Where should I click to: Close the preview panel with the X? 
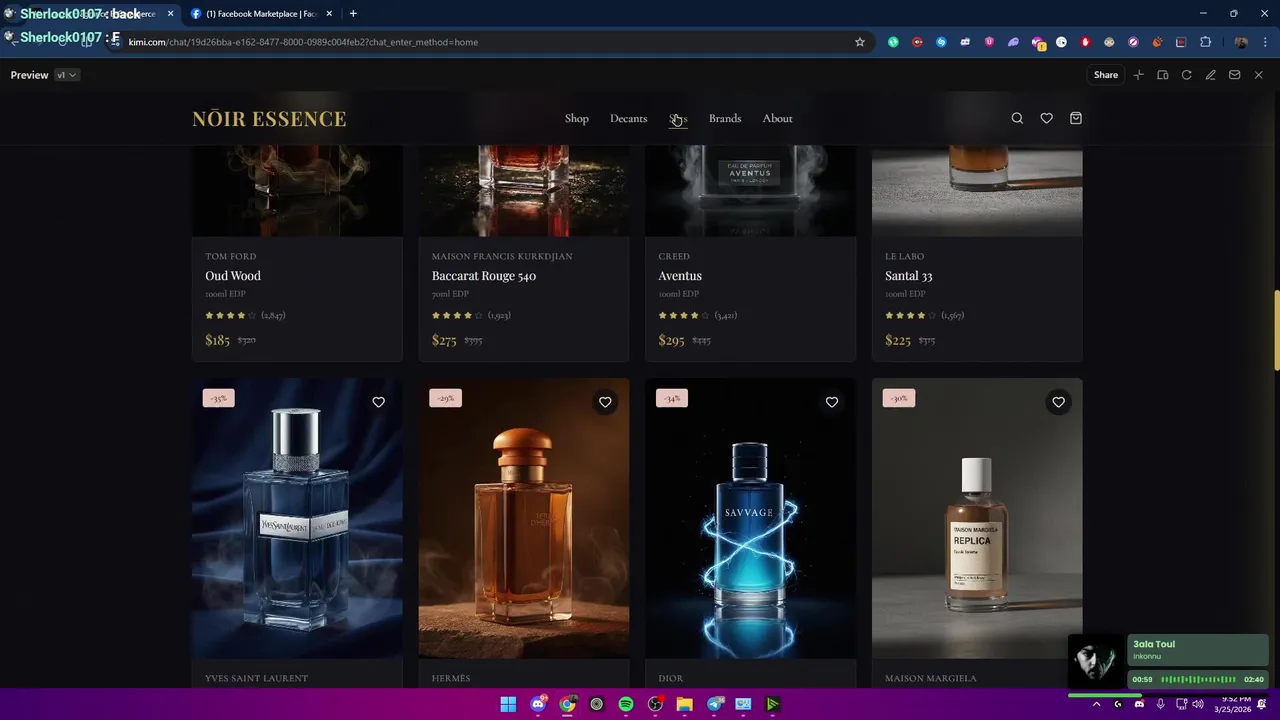(1258, 75)
